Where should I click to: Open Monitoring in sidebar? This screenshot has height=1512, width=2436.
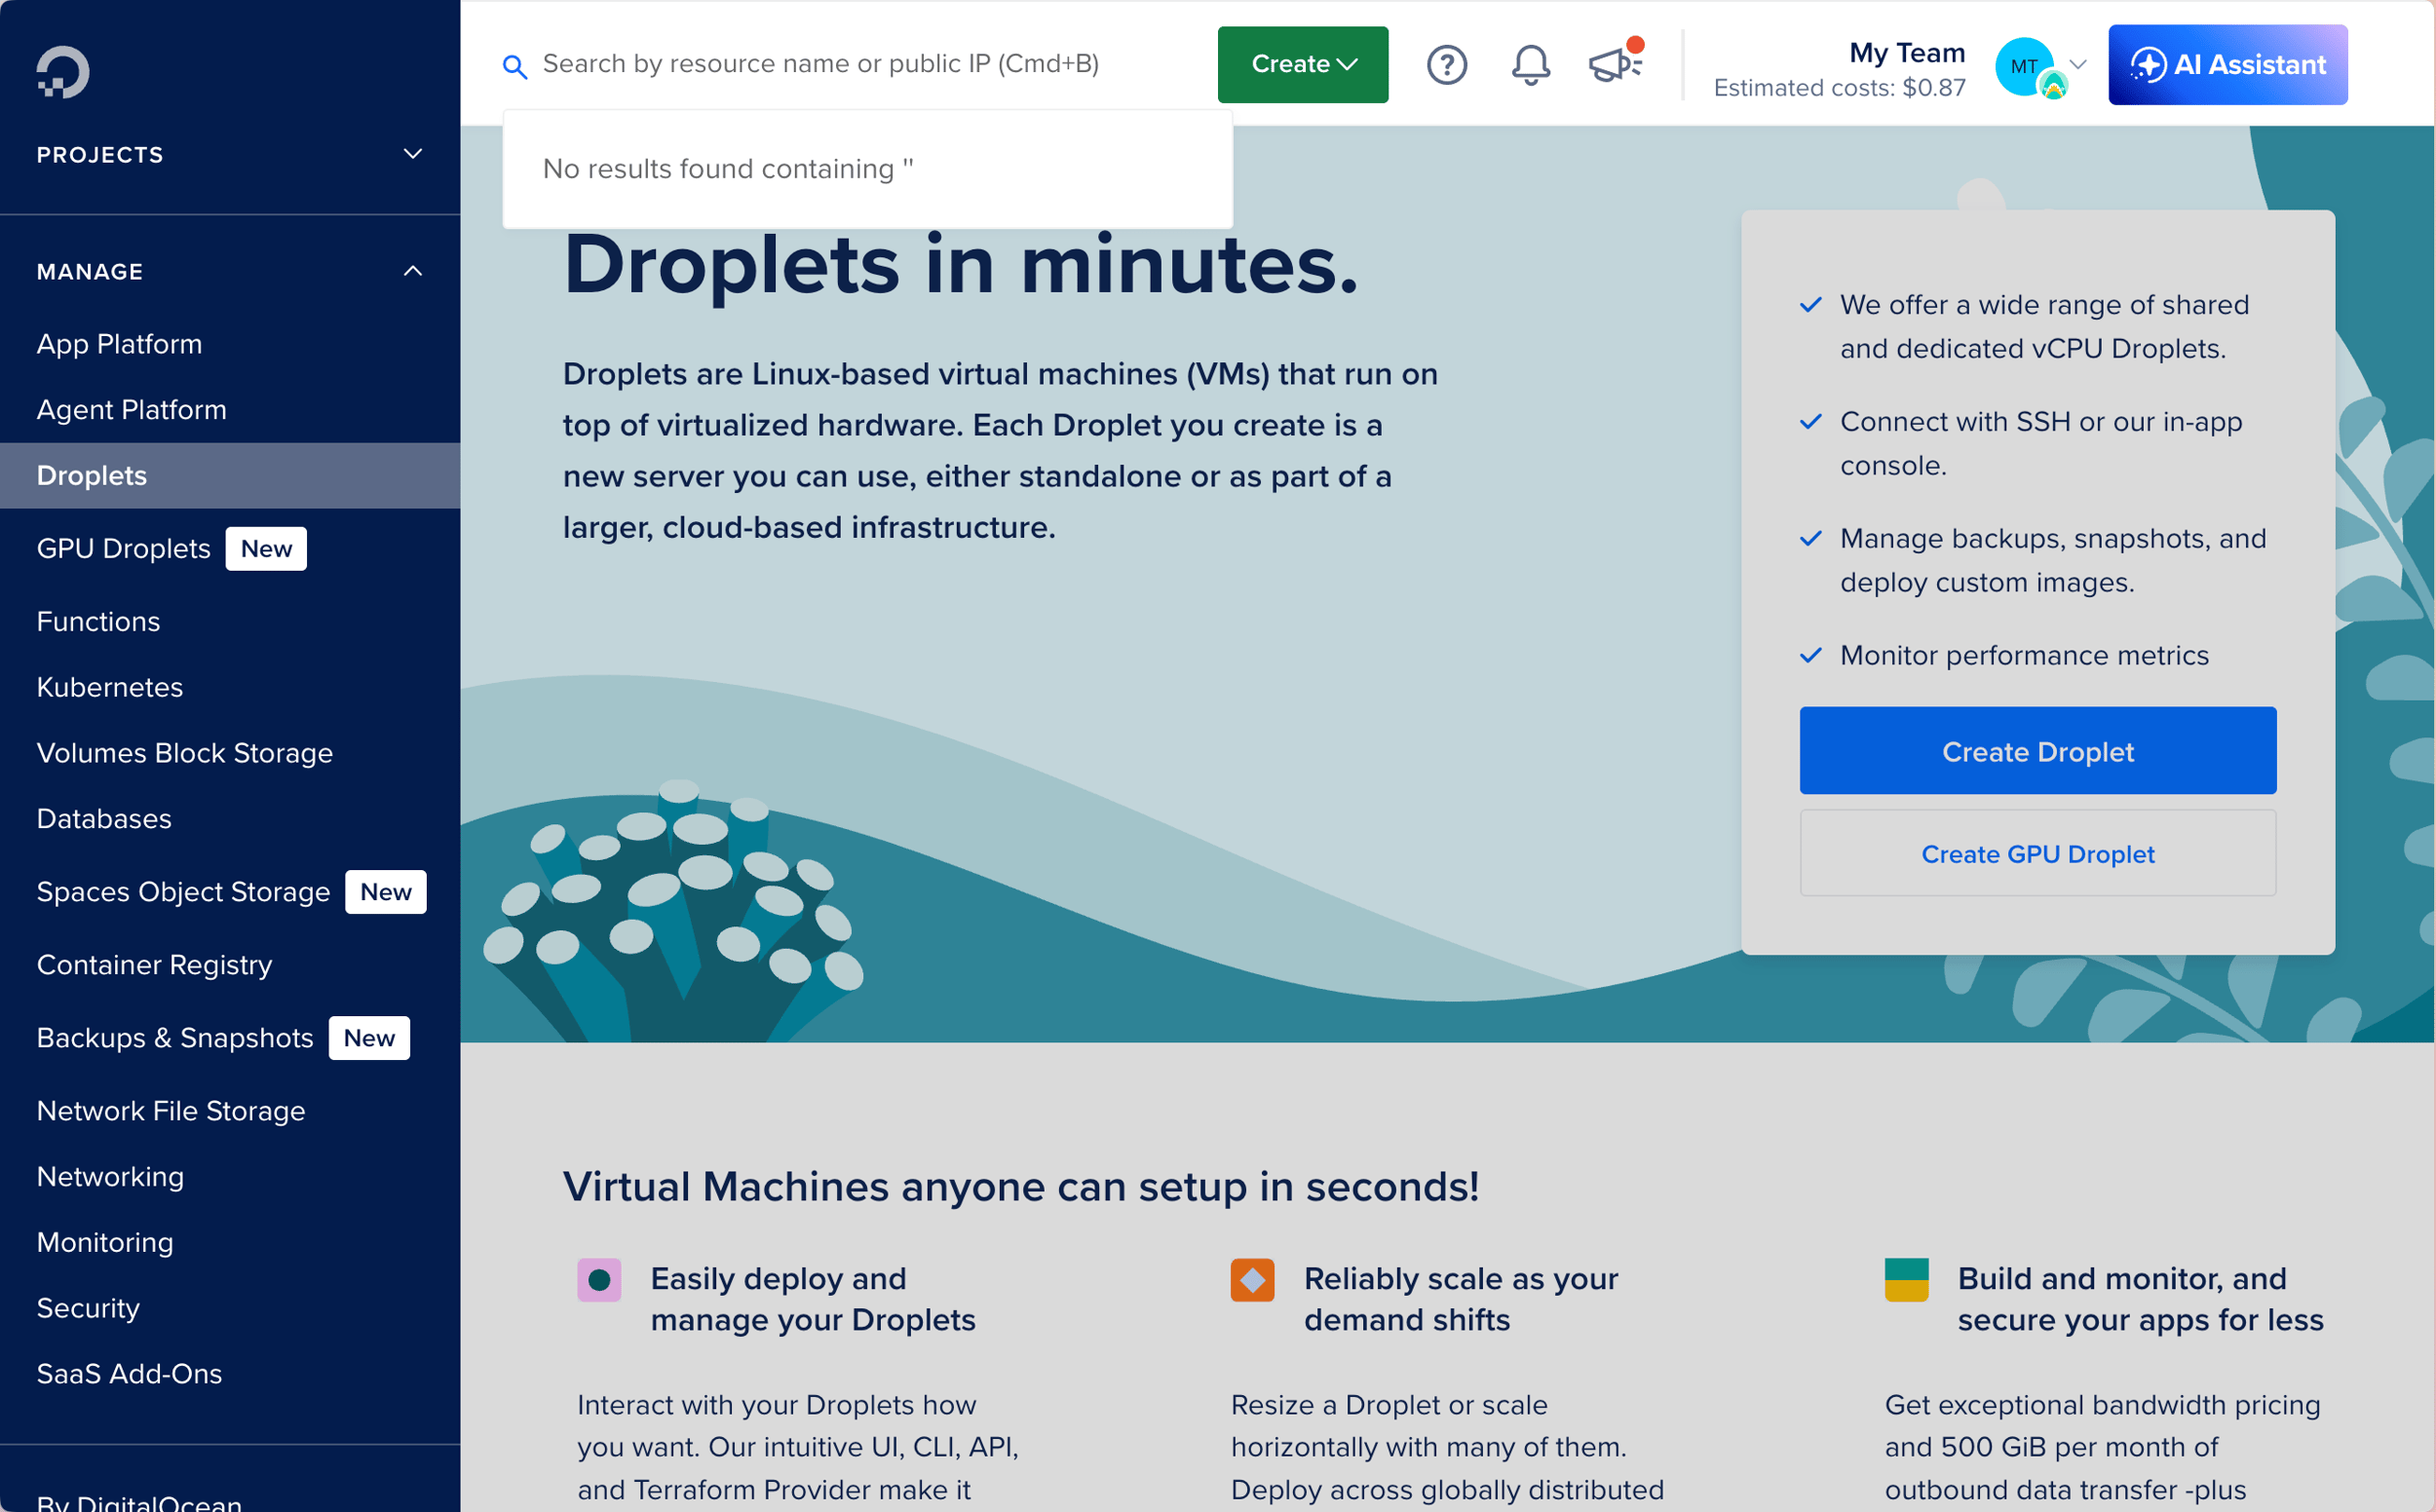tap(105, 1242)
